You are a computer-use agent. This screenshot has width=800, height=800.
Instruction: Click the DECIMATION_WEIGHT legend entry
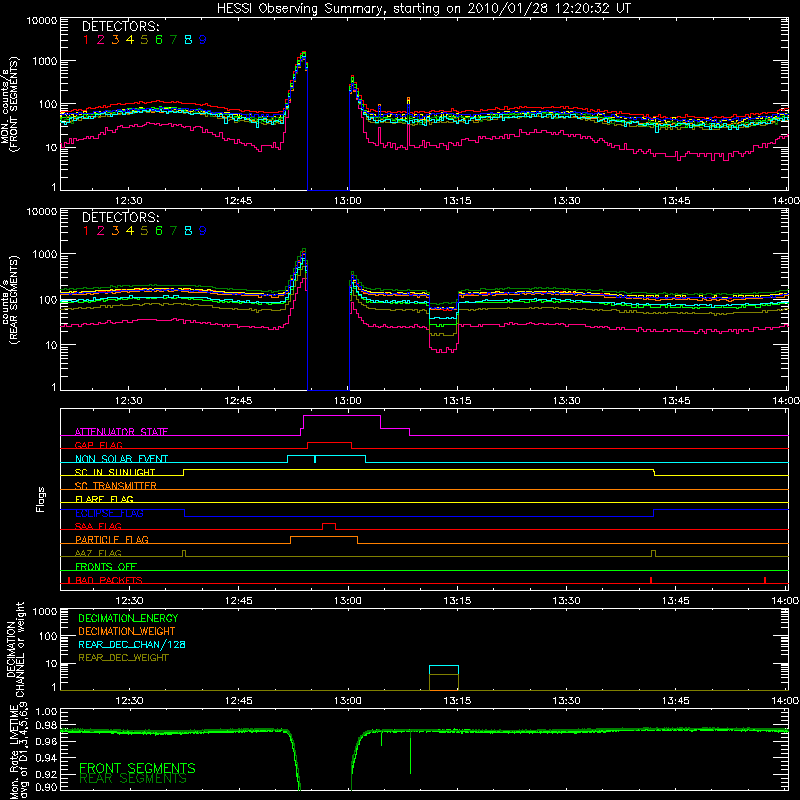pyautogui.click(x=127, y=631)
